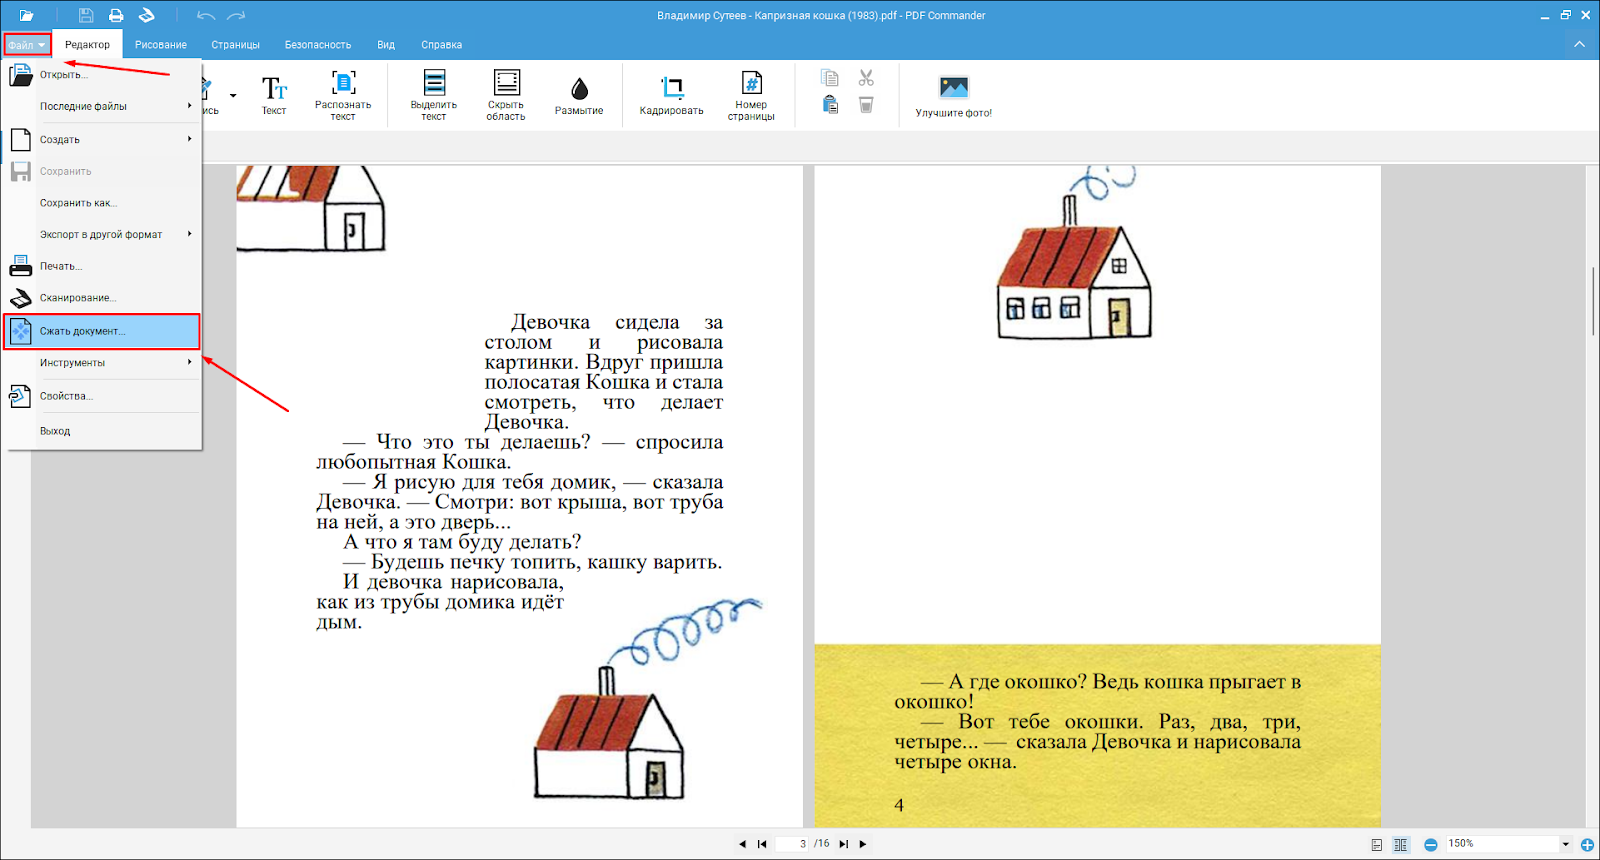Collapse the ribbon with the chevron
The width and height of the screenshot is (1600, 860).
click(x=1579, y=44)
